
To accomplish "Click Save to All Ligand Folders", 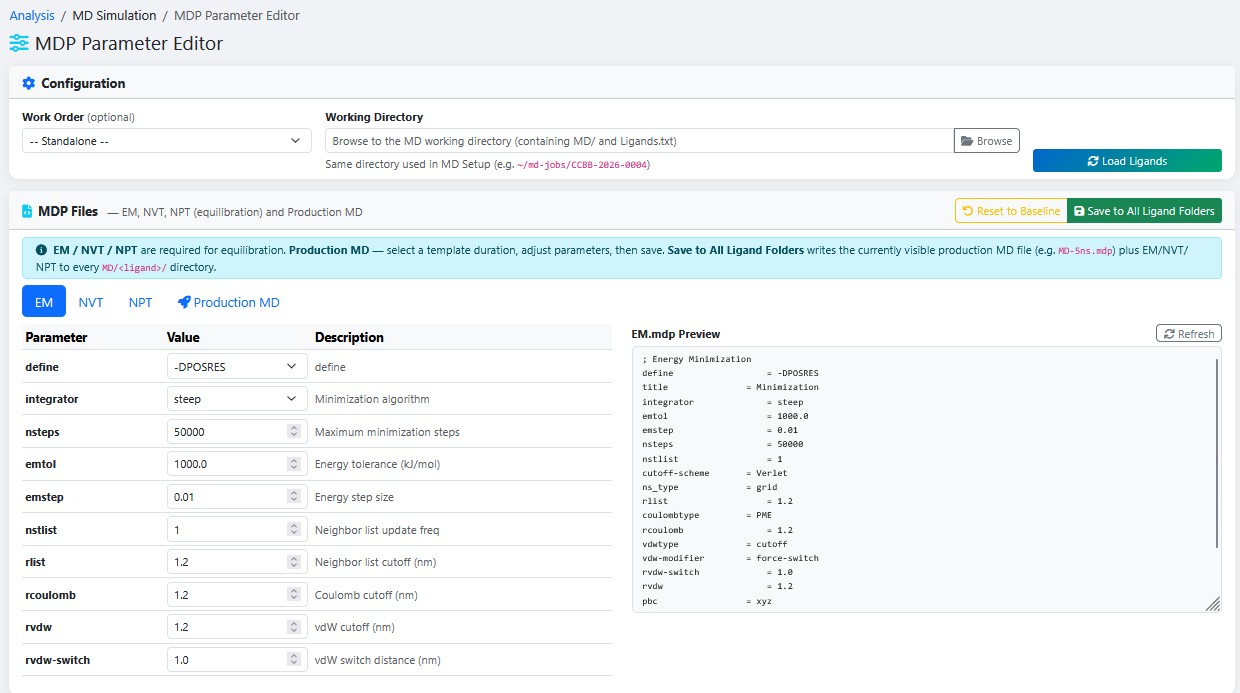I will tap(1144, 211).
